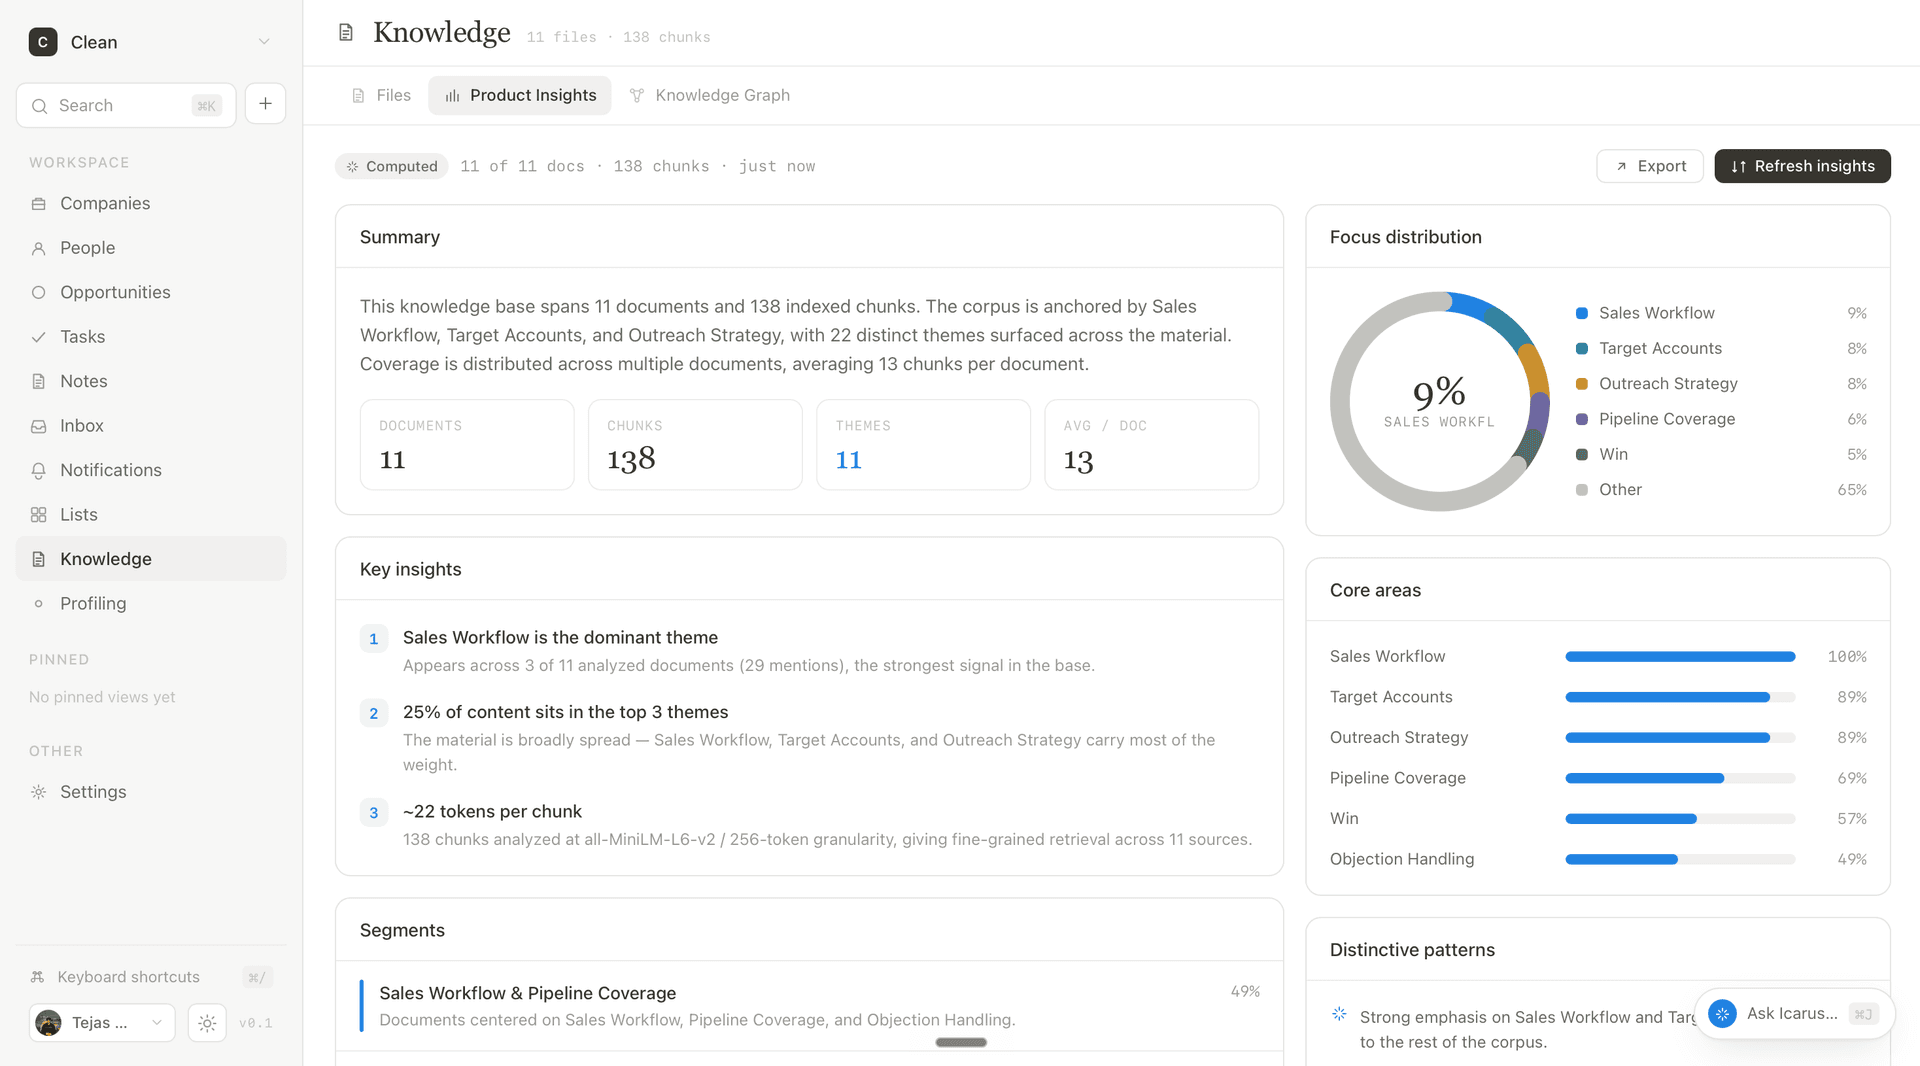Click the Outreach Strategy orange legend swatch

coord(1582,384)
